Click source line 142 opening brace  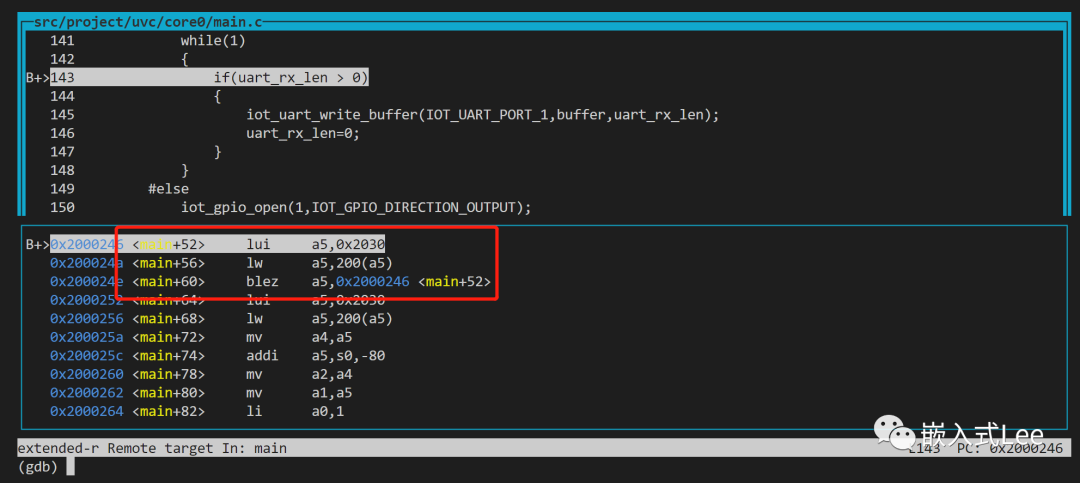[185, 59]
